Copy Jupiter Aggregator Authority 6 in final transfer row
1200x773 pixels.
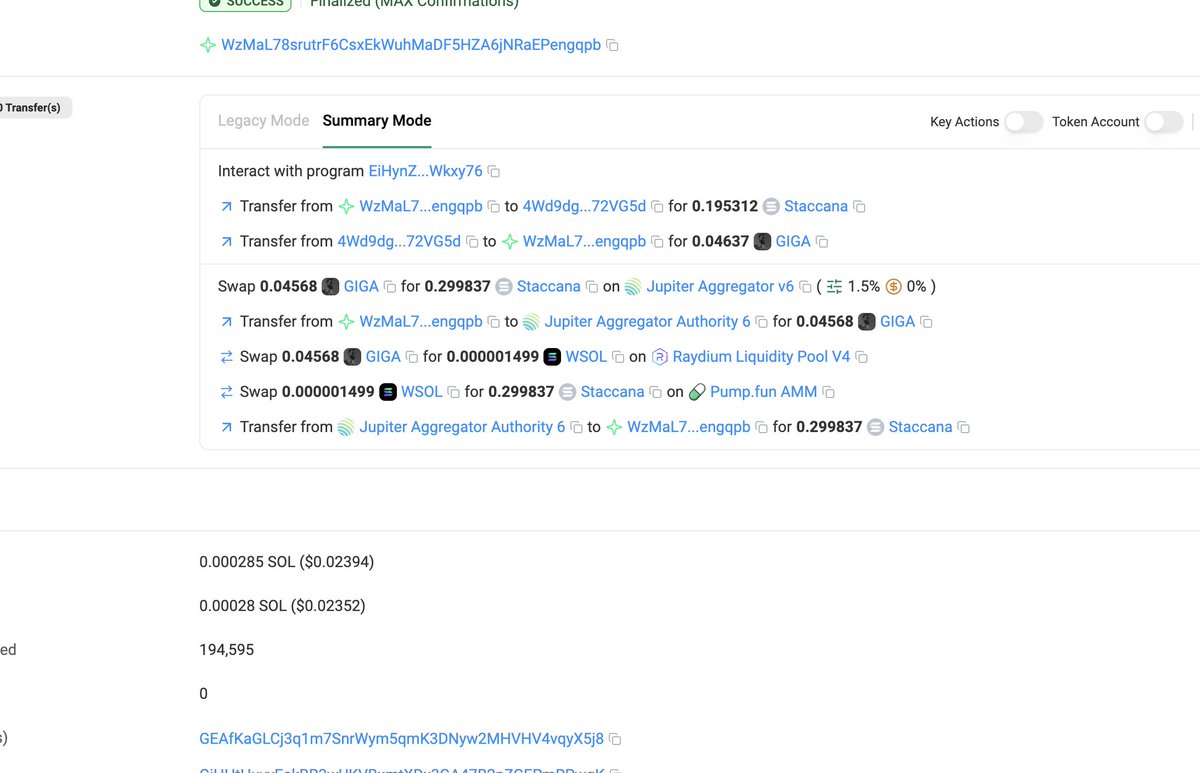576,427
